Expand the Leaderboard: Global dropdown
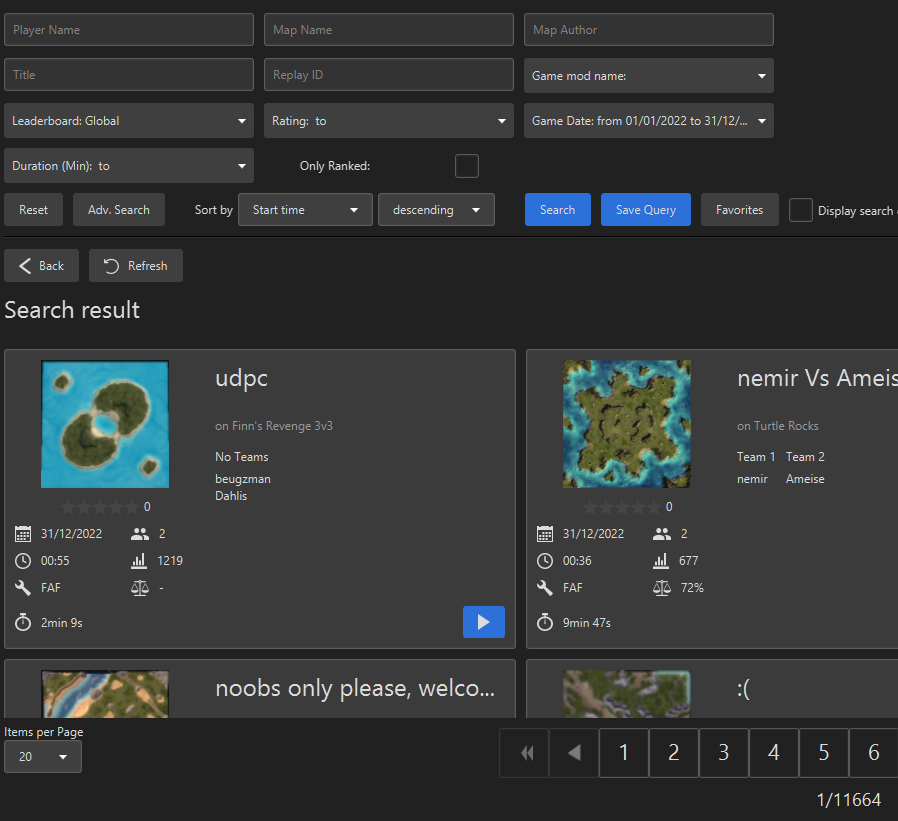This screenshot has height=821, width=898. pyautogui.click(x=129, y=121)
